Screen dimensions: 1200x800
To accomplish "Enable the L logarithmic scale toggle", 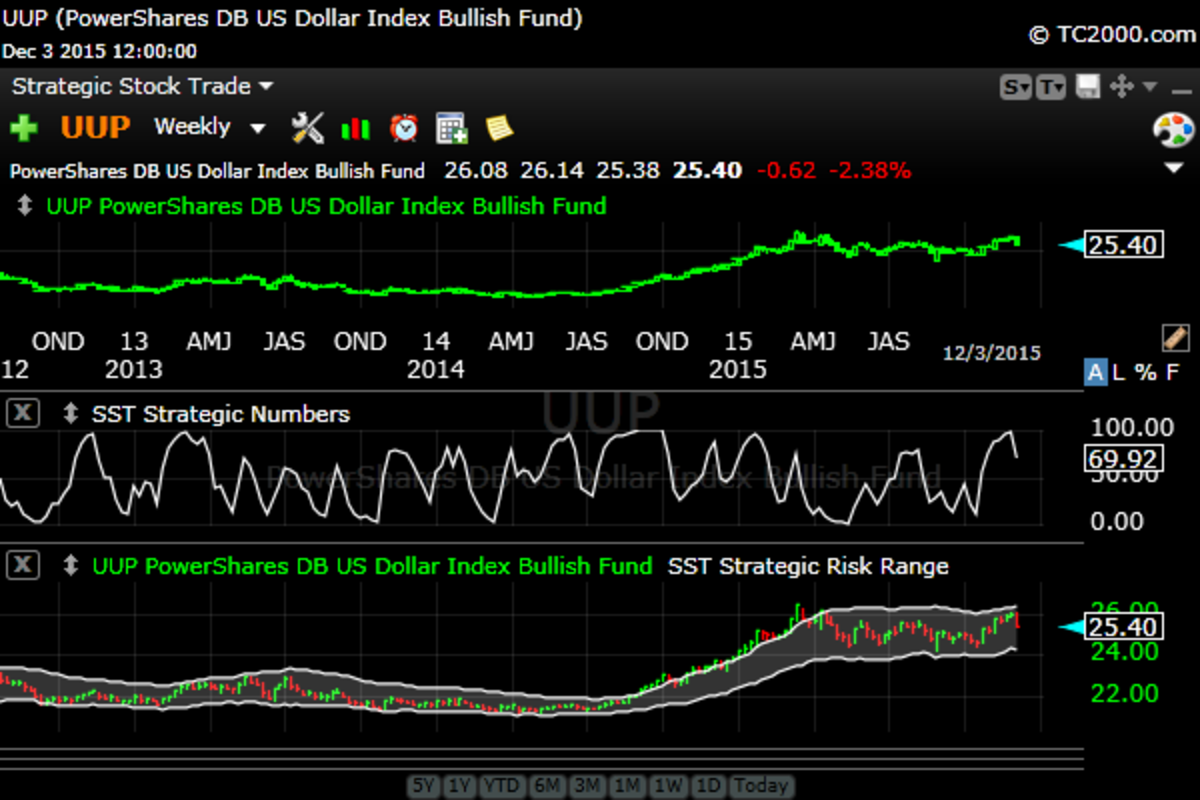I will [1119, 373].
